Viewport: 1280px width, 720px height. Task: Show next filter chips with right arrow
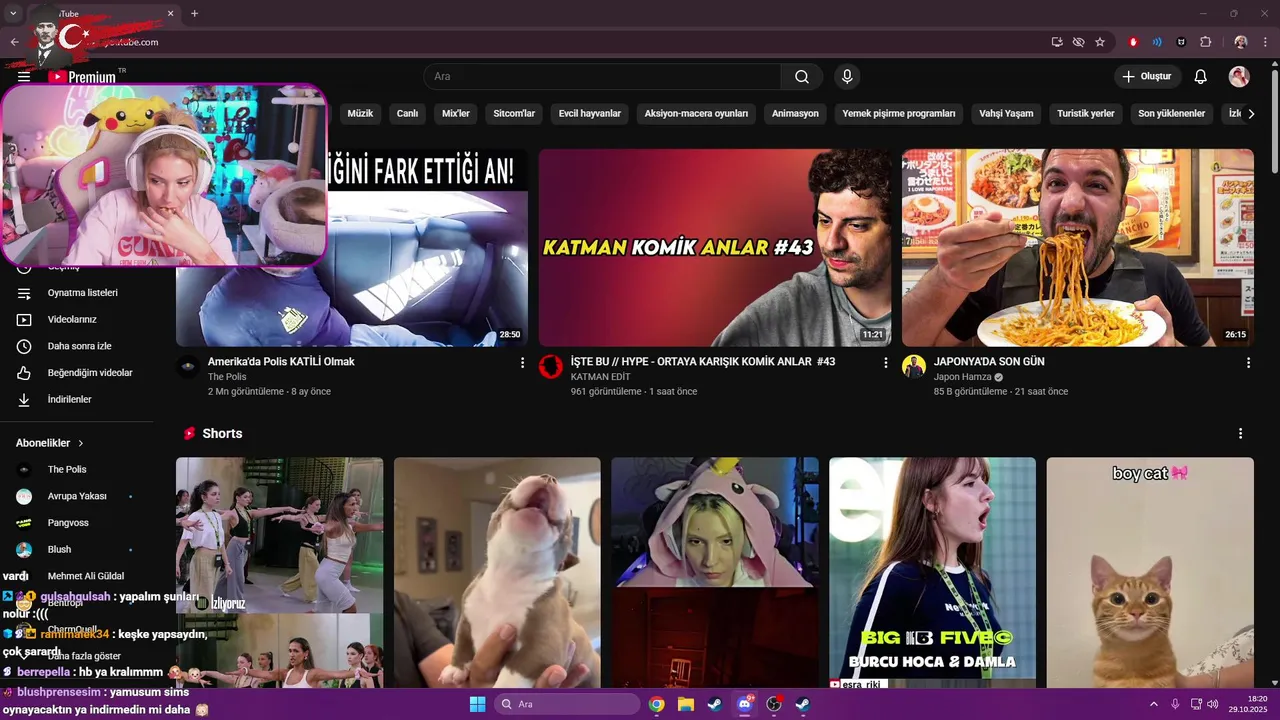[x=1250, y=114]
